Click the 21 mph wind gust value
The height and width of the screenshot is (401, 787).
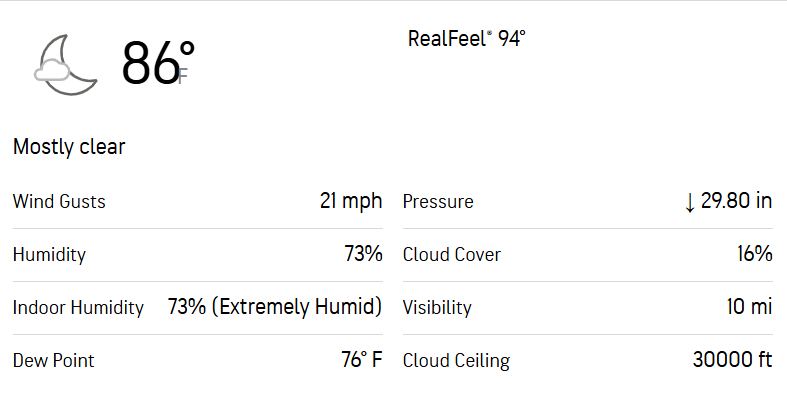351,201
